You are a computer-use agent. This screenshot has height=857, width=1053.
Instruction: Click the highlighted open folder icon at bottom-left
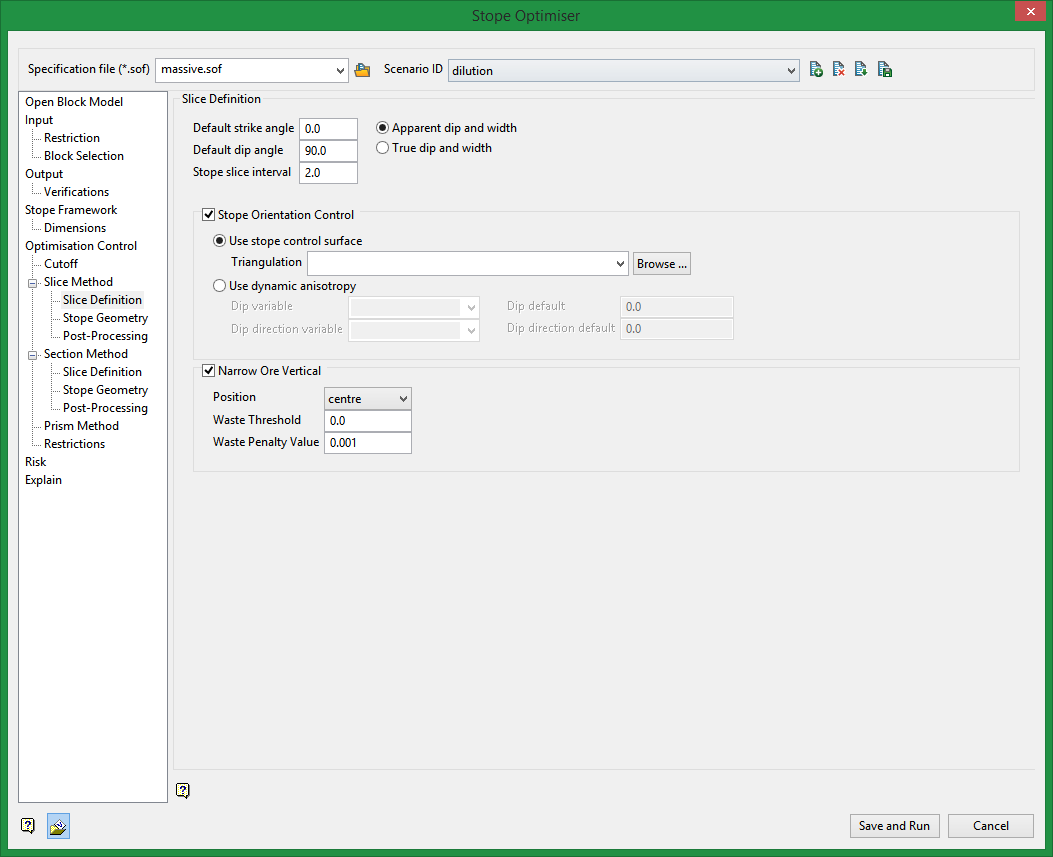tap(58, 826)
